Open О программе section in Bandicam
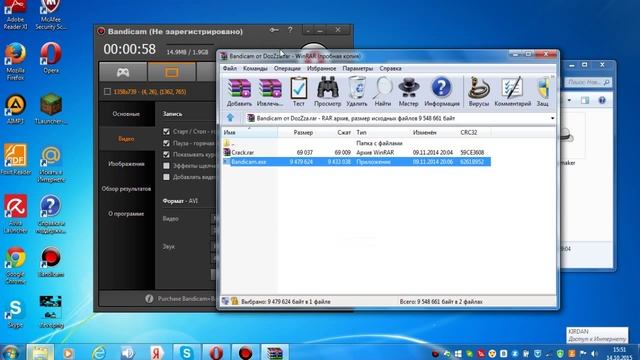The height and width of the screenshot is (360, 640). (x=126, y=214)
